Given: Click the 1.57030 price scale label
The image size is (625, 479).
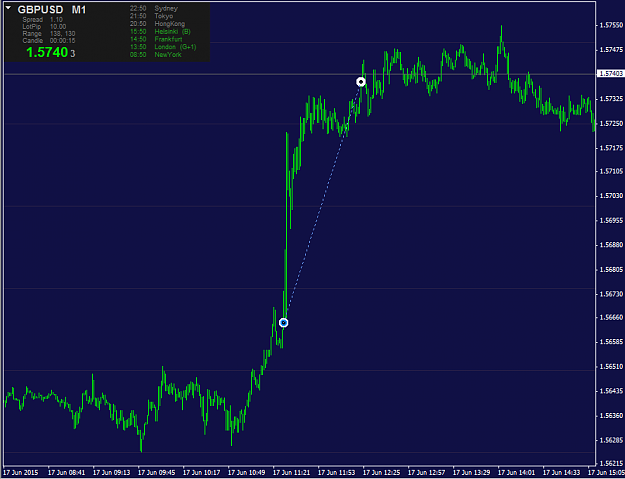Looking at the screenshot, I should pos(611,196).
